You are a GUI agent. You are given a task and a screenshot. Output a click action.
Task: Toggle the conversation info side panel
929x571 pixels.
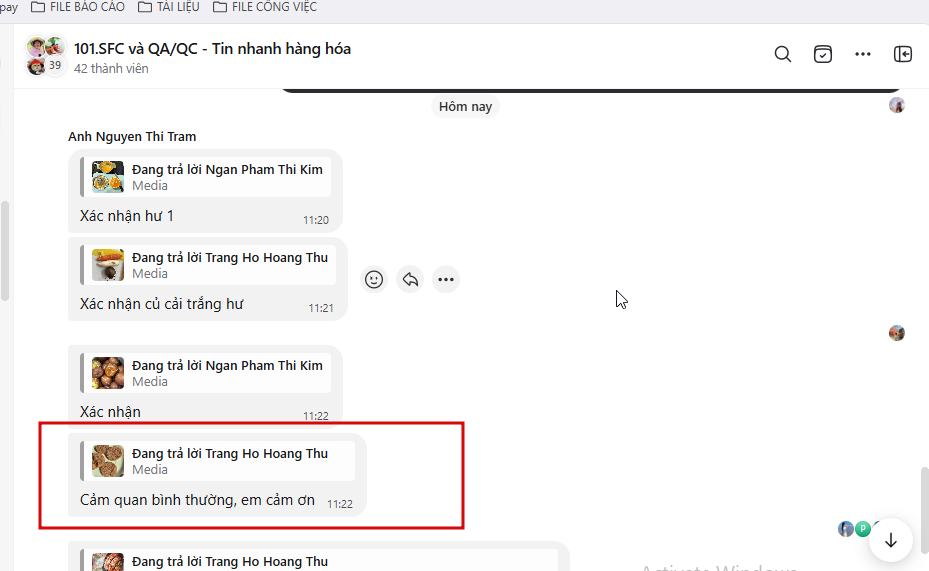click(x=902, y=54)
